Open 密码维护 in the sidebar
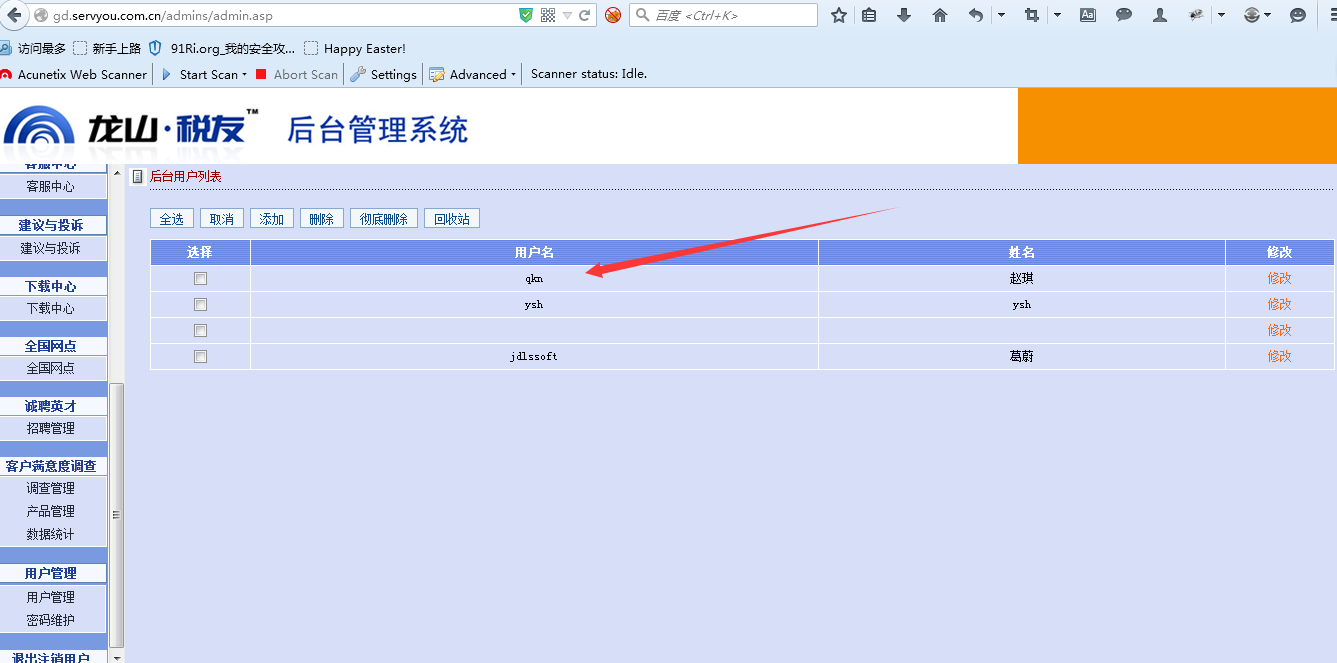Screen dimensions: 1337x663 tap(51, 620)
